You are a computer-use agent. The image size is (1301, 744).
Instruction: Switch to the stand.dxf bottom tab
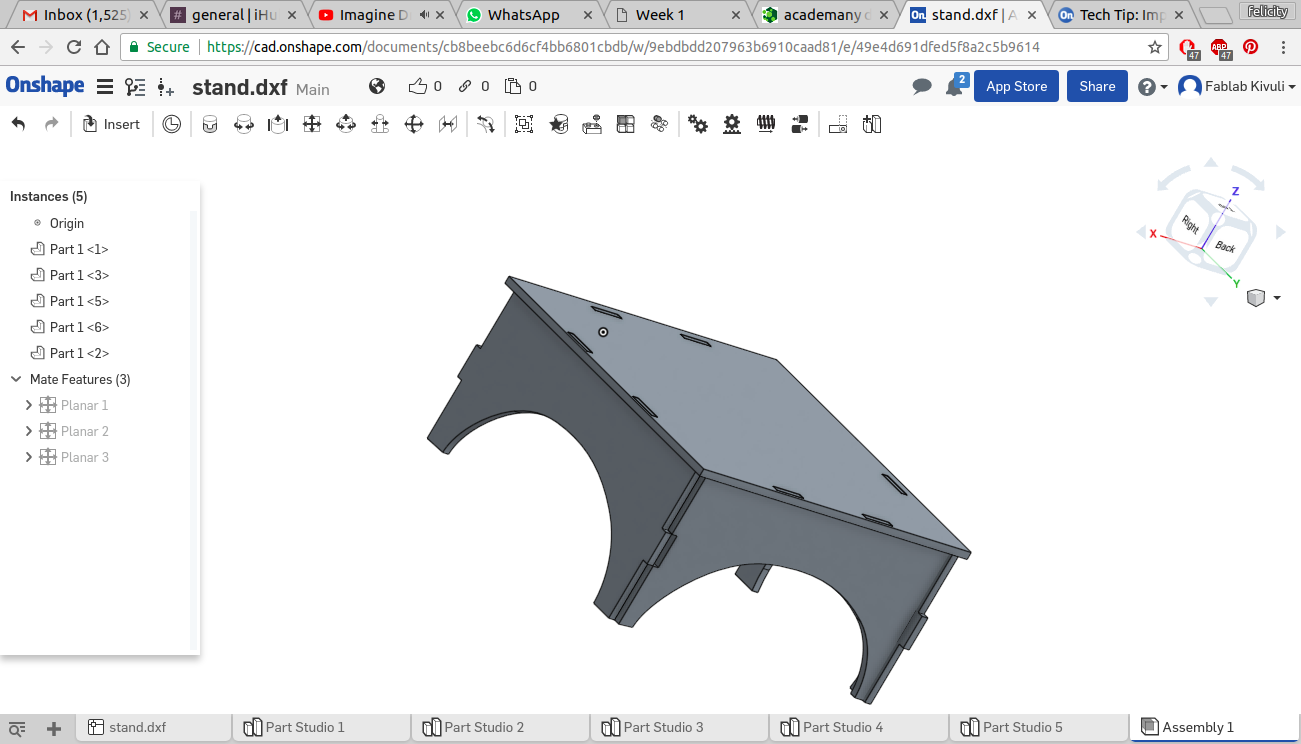[137, 727]
